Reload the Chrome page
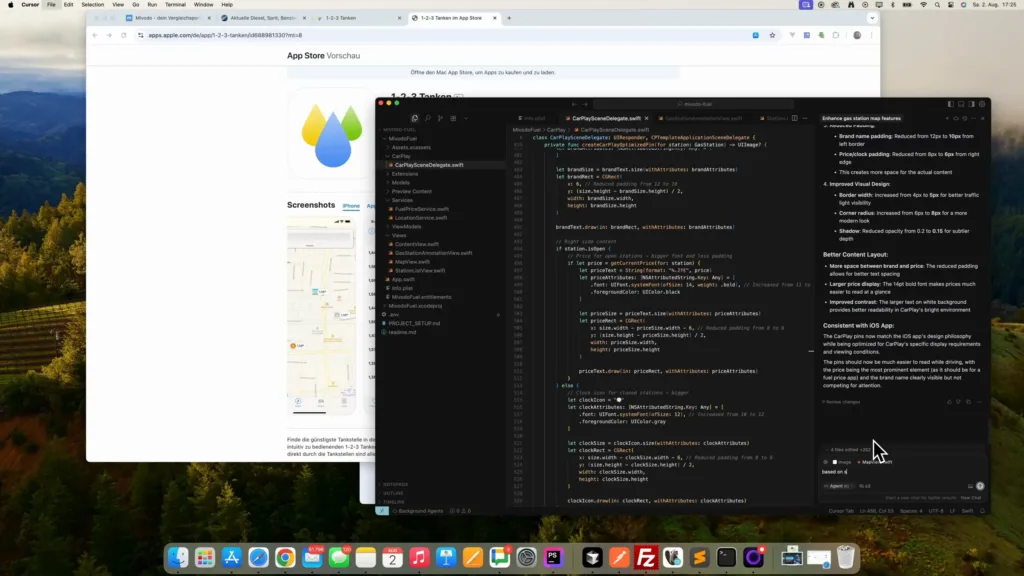 coord(123,35)
